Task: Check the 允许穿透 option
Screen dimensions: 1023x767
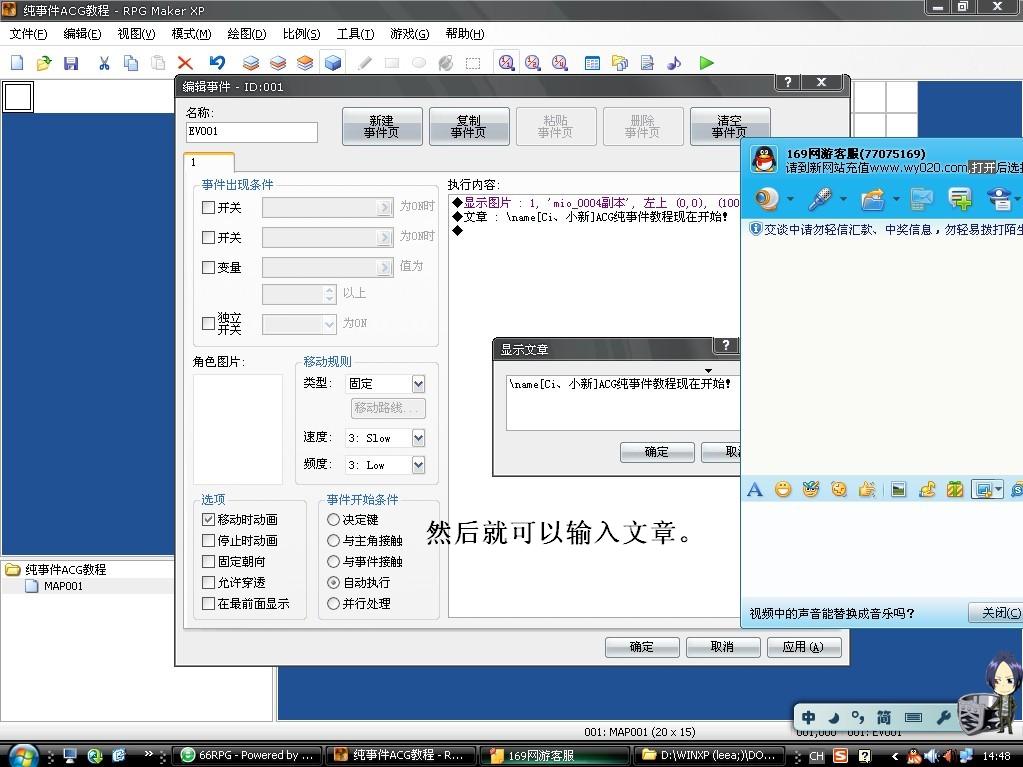Action: tap(208, 582)
